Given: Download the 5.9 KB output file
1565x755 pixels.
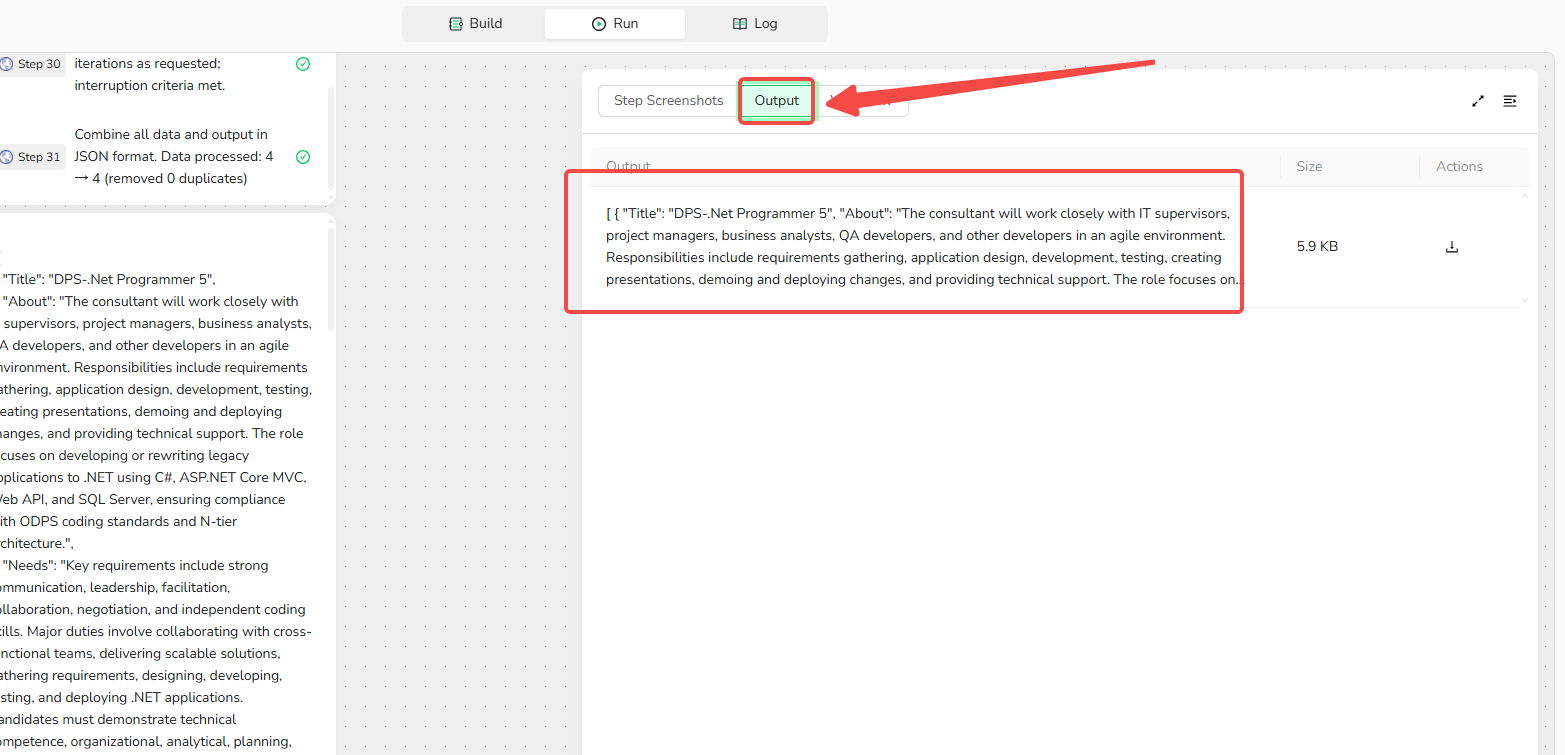Looking at the screenshot, I should pos(1452,247).
